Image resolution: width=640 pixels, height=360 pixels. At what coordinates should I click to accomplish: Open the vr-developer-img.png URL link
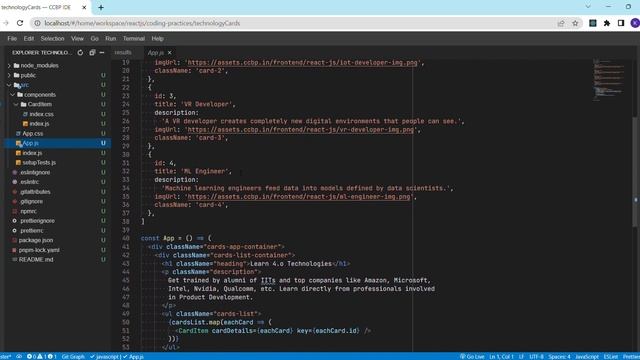tap(300, 130)
